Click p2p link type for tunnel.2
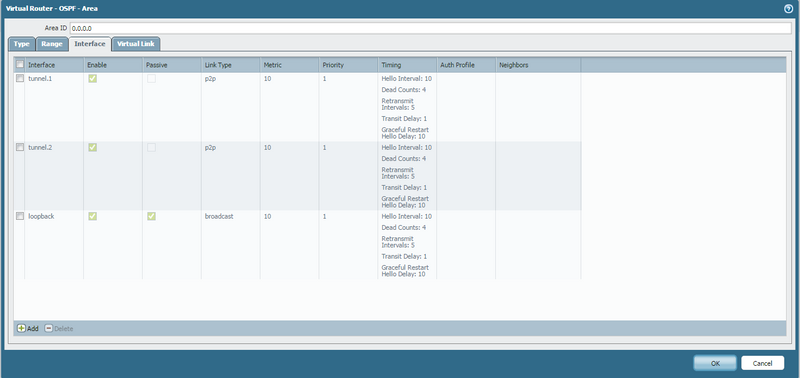Viewport: 800px width, 378px height. [x=210, y=147]
